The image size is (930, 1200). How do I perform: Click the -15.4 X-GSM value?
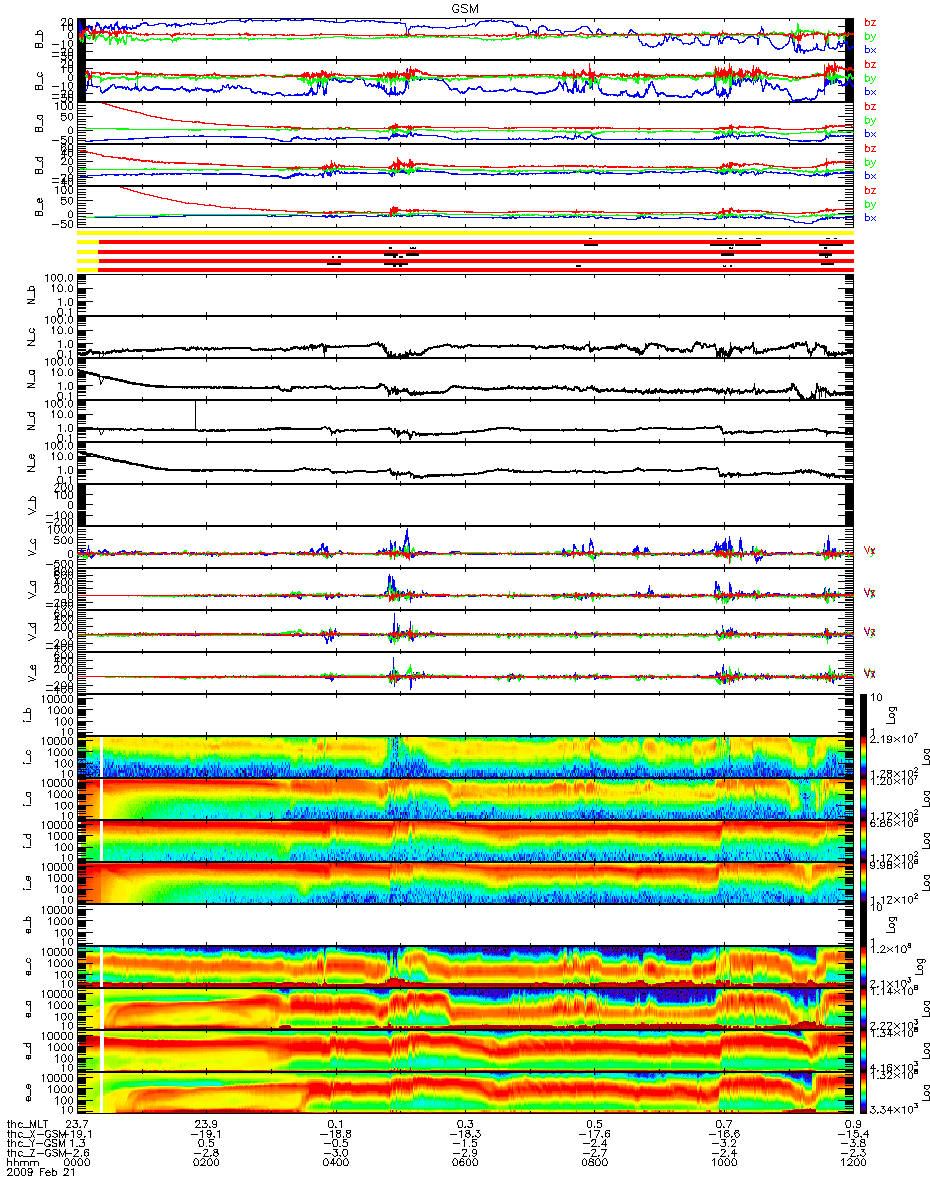coord(853,1135)
